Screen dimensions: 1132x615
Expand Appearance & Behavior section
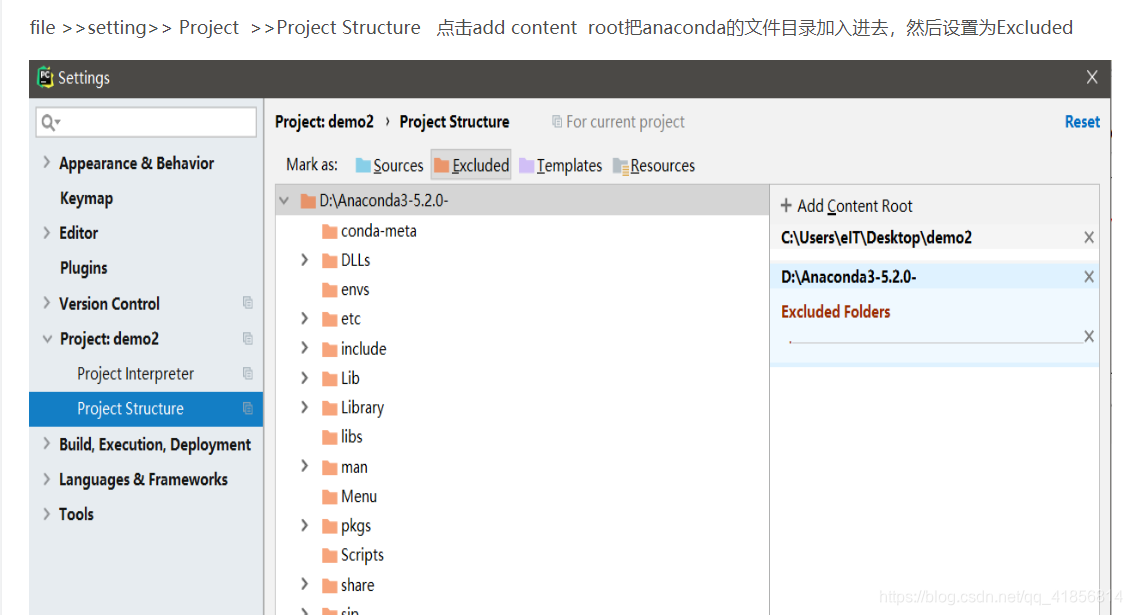(x=47, y=162)
